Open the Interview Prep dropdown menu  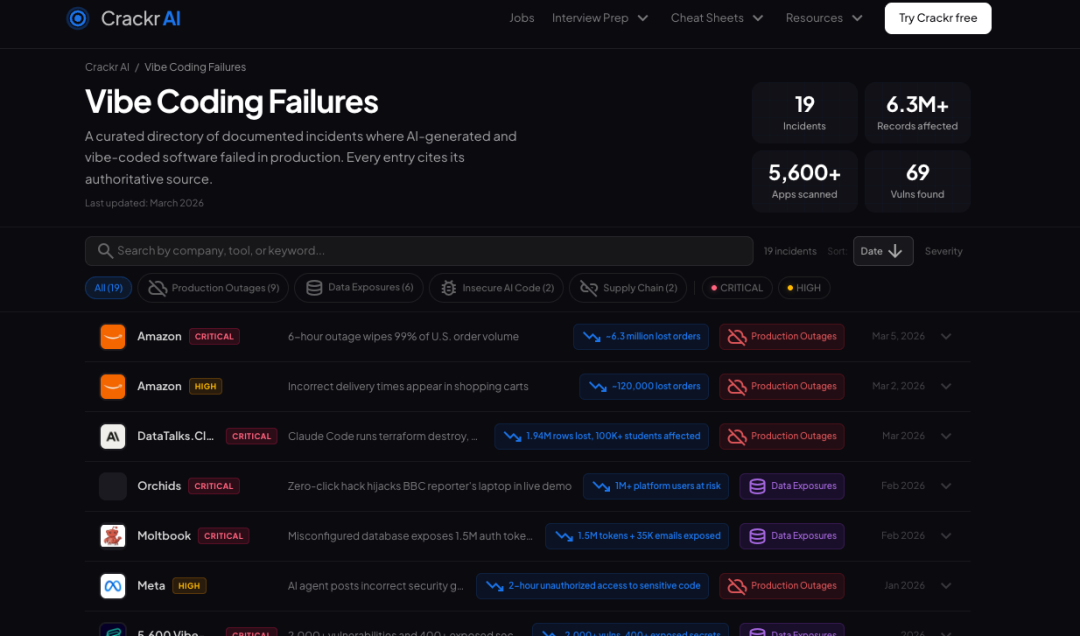click(x=600, y=18)
